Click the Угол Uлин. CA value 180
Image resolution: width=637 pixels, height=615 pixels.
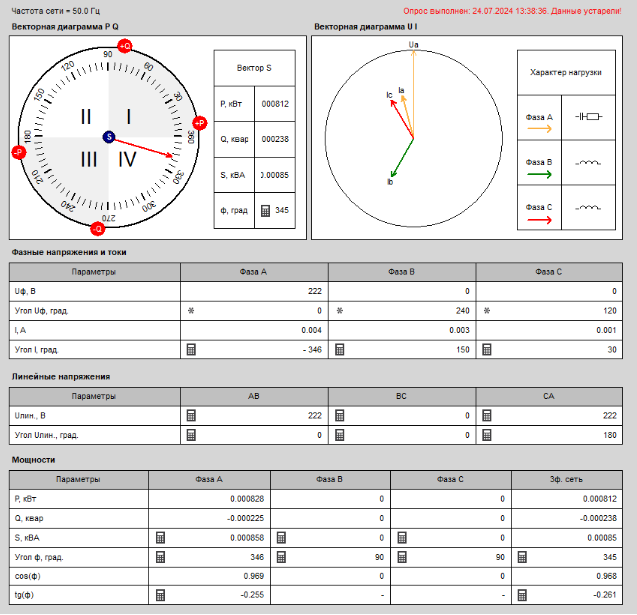610,435
